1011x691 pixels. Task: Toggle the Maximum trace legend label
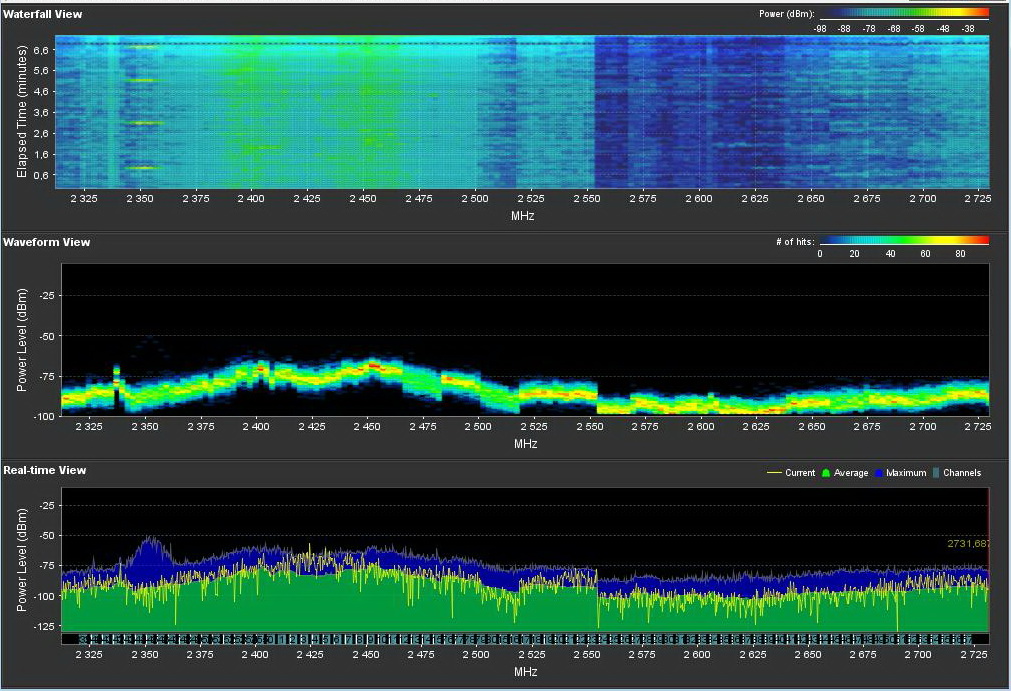tap(906, 473)
